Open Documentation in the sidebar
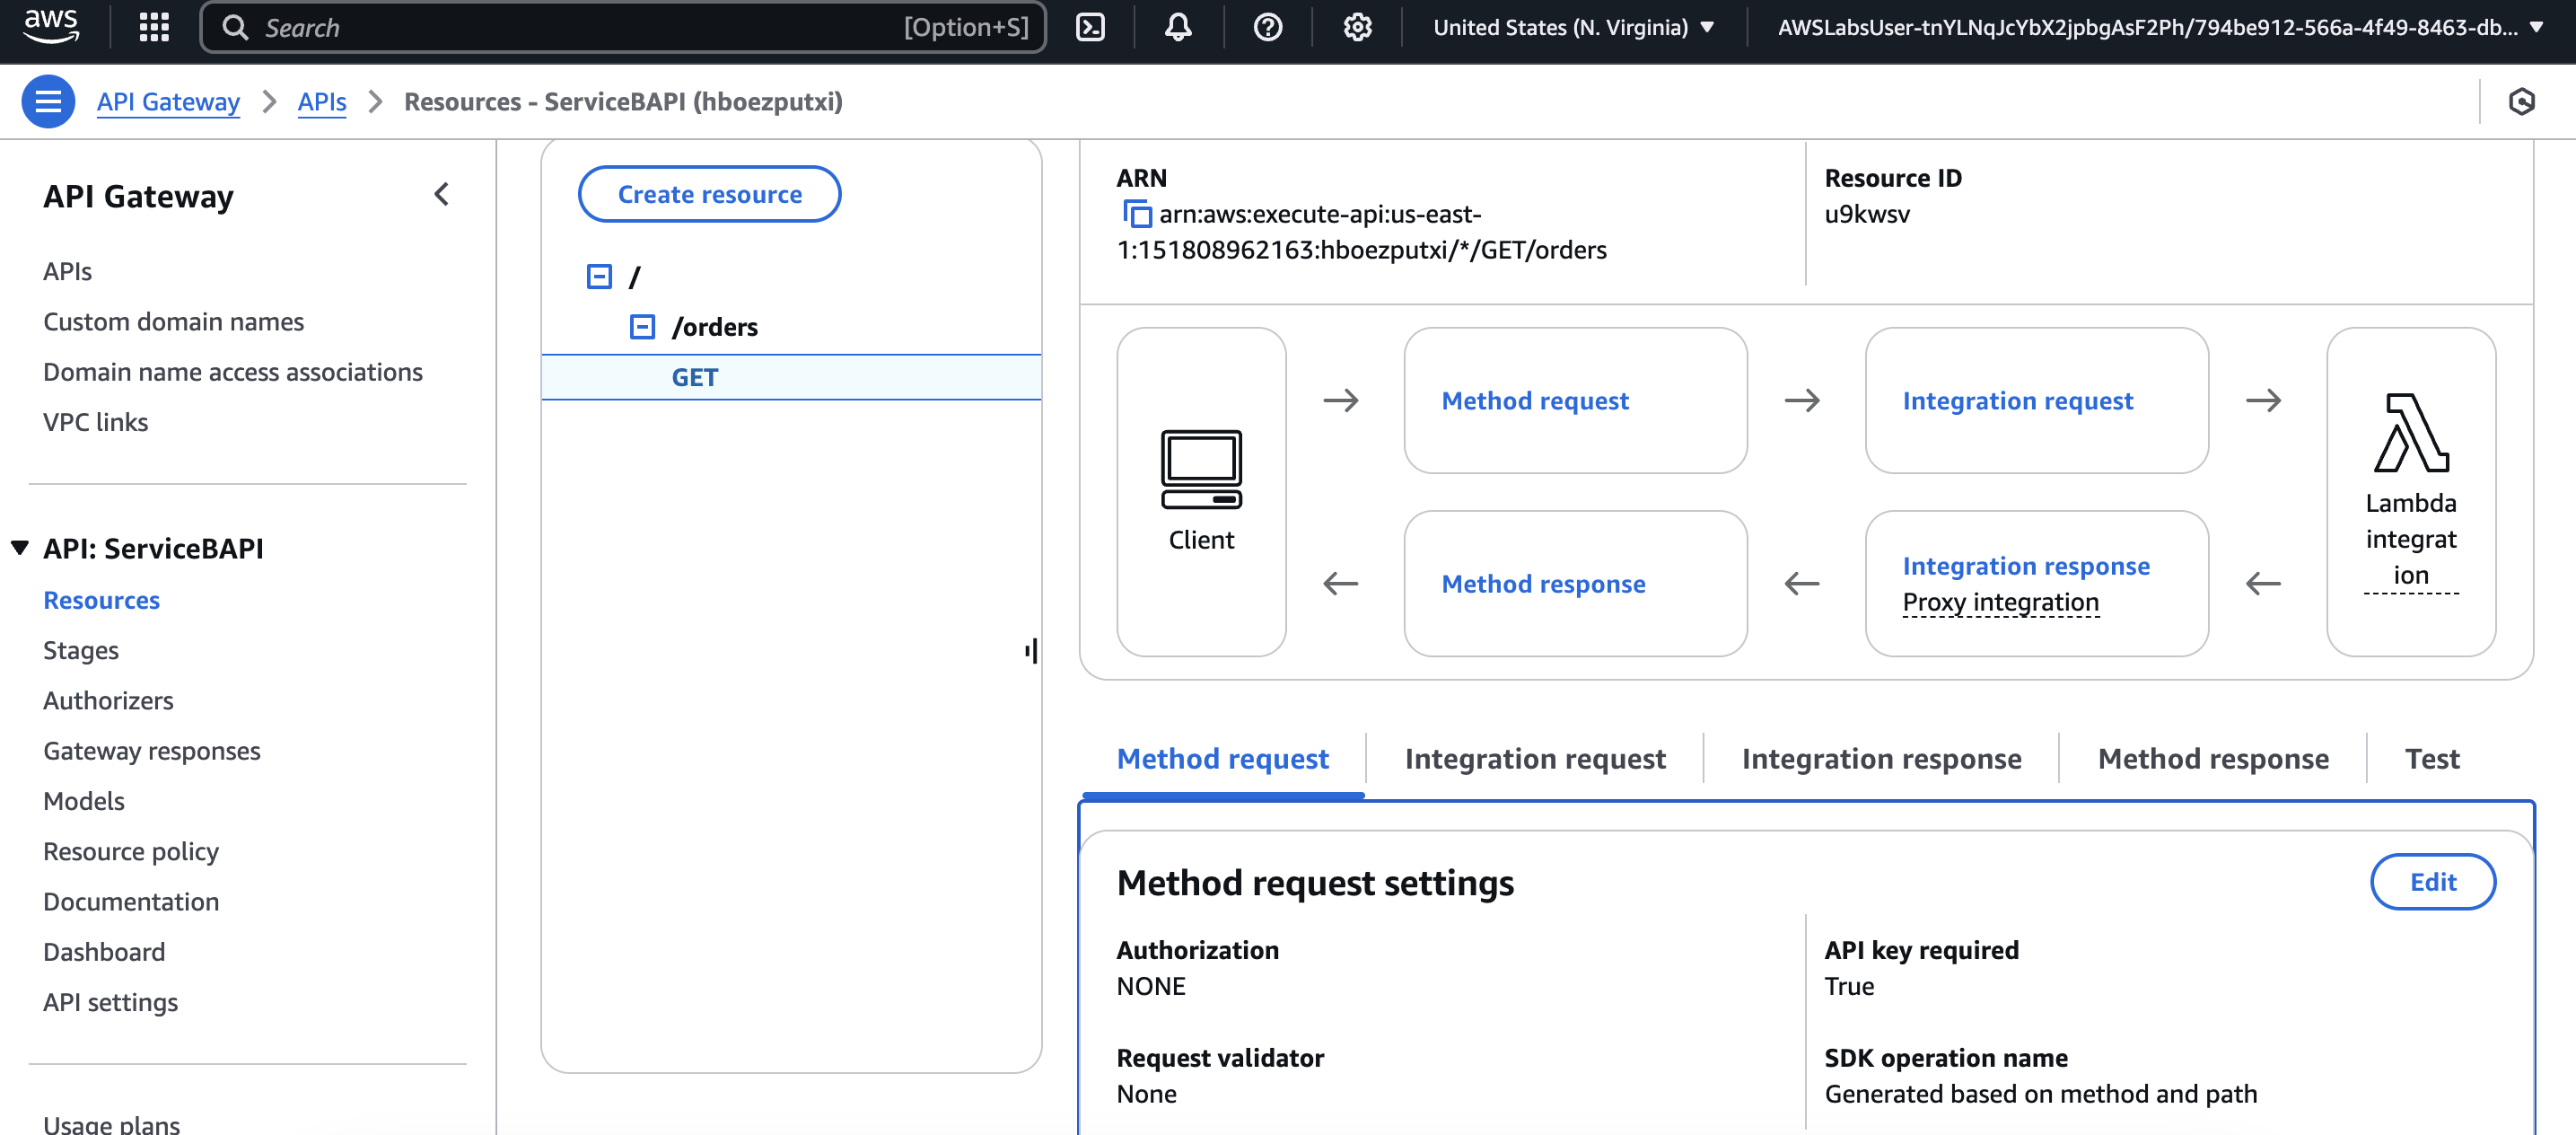The image size is (2576, 1135). pos(130,901)
